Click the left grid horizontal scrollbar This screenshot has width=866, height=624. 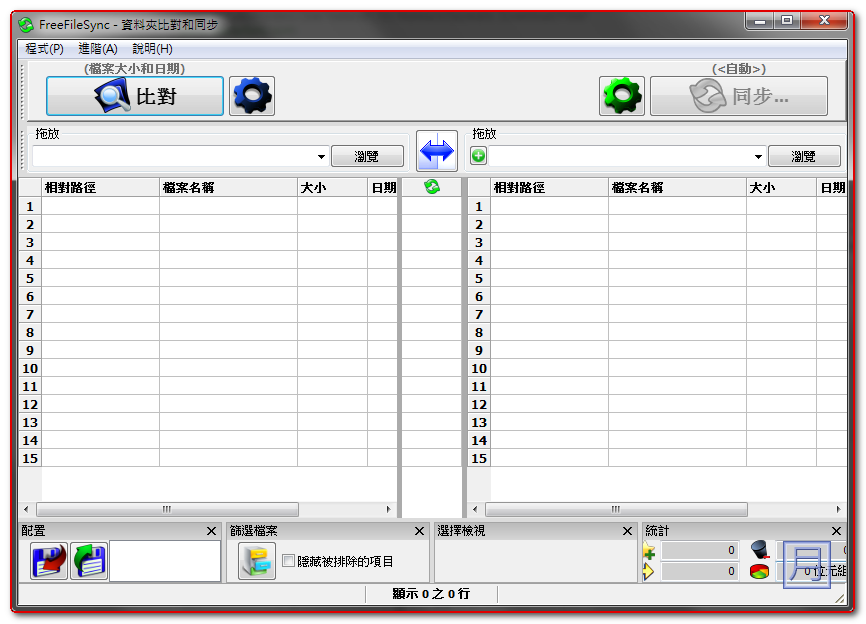[167, 509]
